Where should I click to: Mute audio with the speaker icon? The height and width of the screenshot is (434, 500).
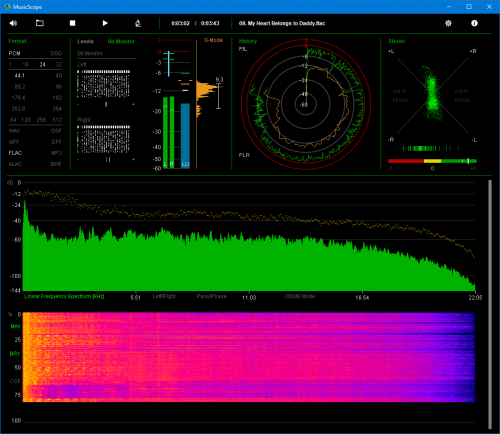[13, 23]
